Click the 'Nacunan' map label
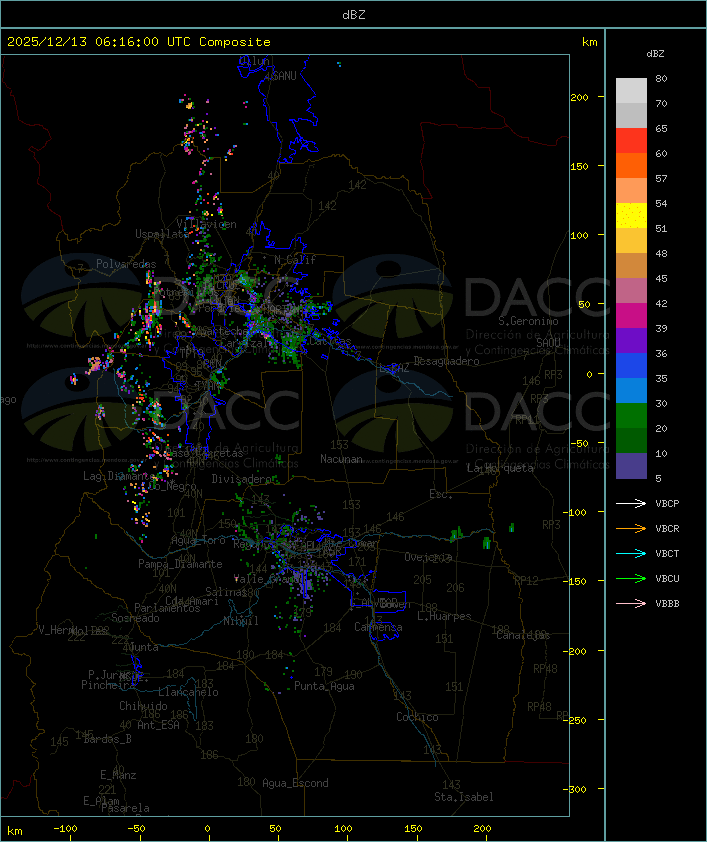 tap(341, 459)
